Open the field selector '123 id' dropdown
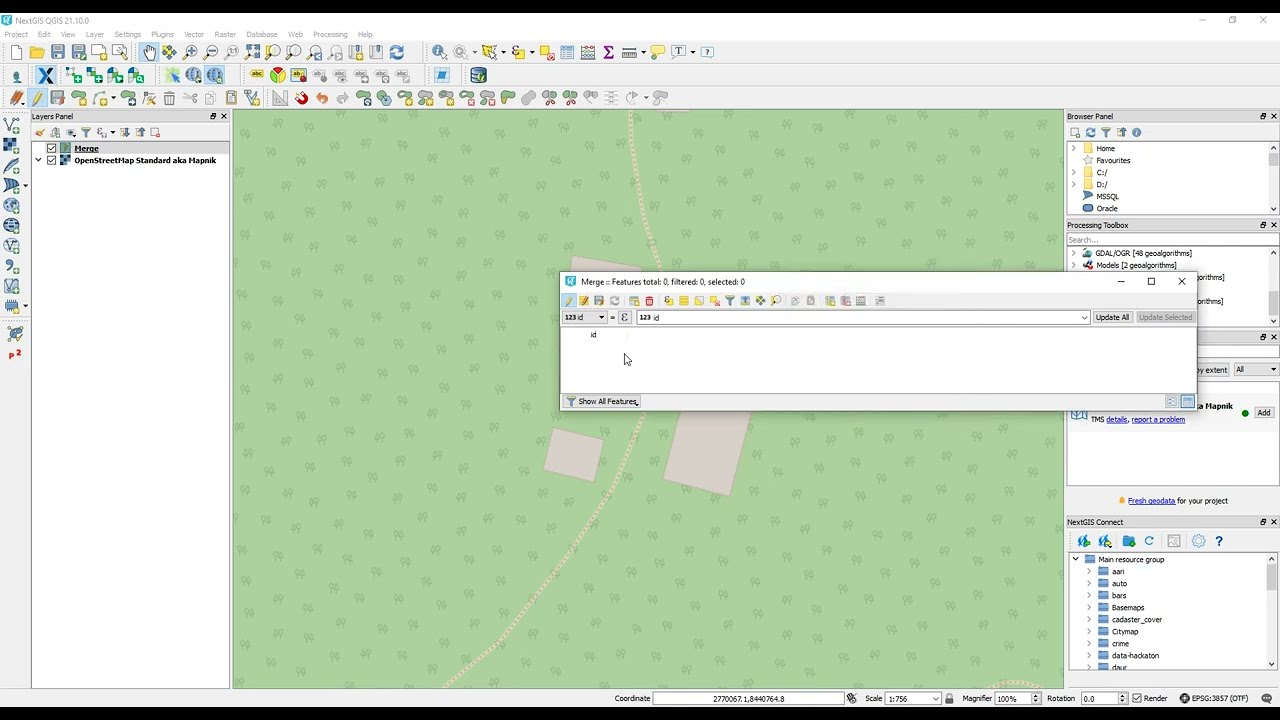This screenshot has width=1280, height=720. (585, 317)
